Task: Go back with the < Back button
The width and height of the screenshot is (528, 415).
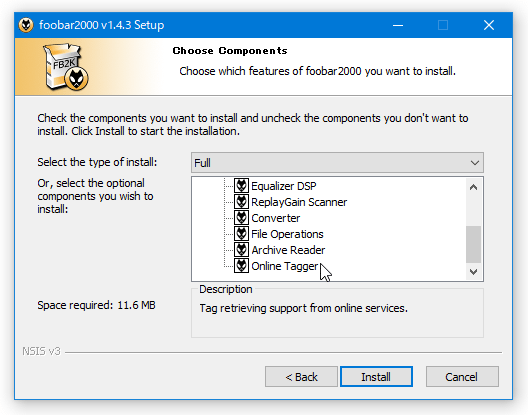Action: point(301,377)
